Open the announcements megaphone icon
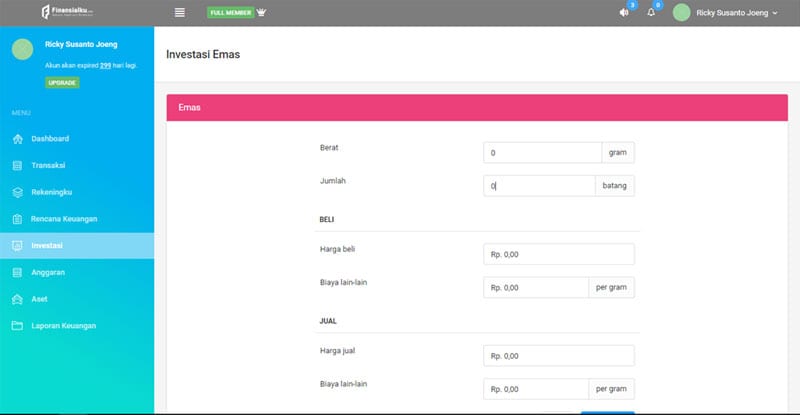 624,12
